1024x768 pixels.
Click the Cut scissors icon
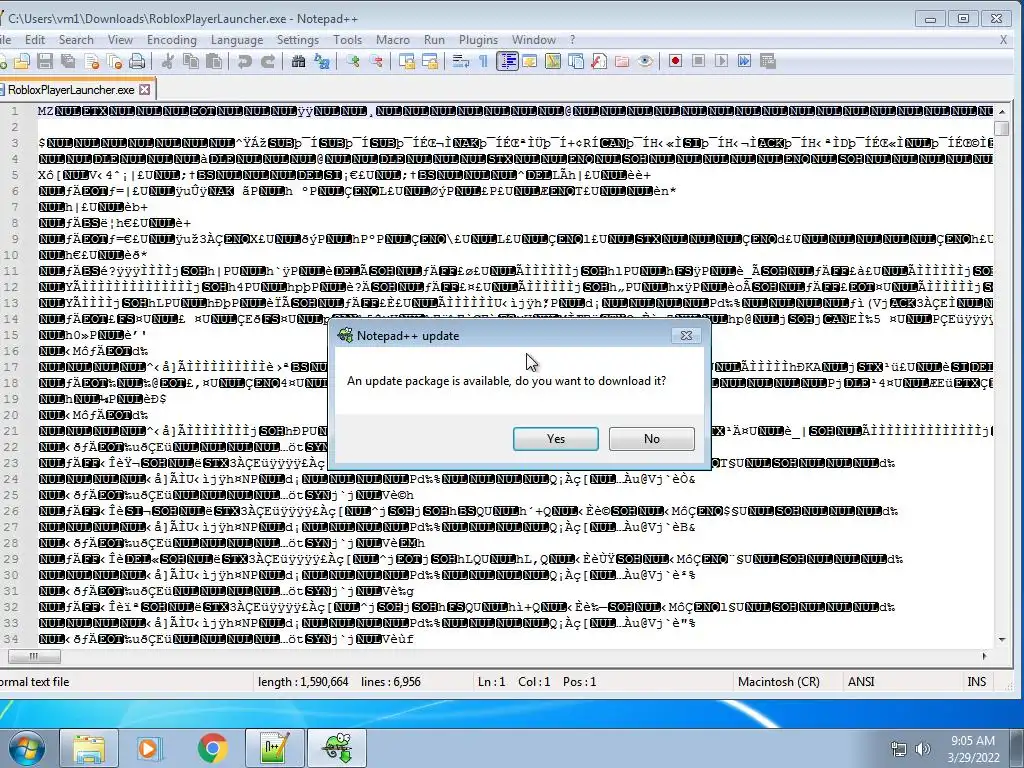pos(168,61)
